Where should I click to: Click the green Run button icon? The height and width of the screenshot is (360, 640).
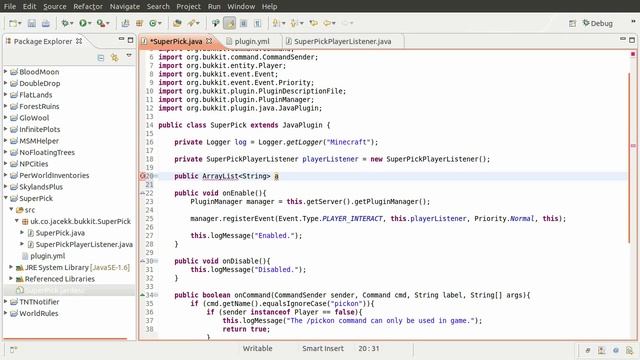pyautogui.click(x=83, y=23)
